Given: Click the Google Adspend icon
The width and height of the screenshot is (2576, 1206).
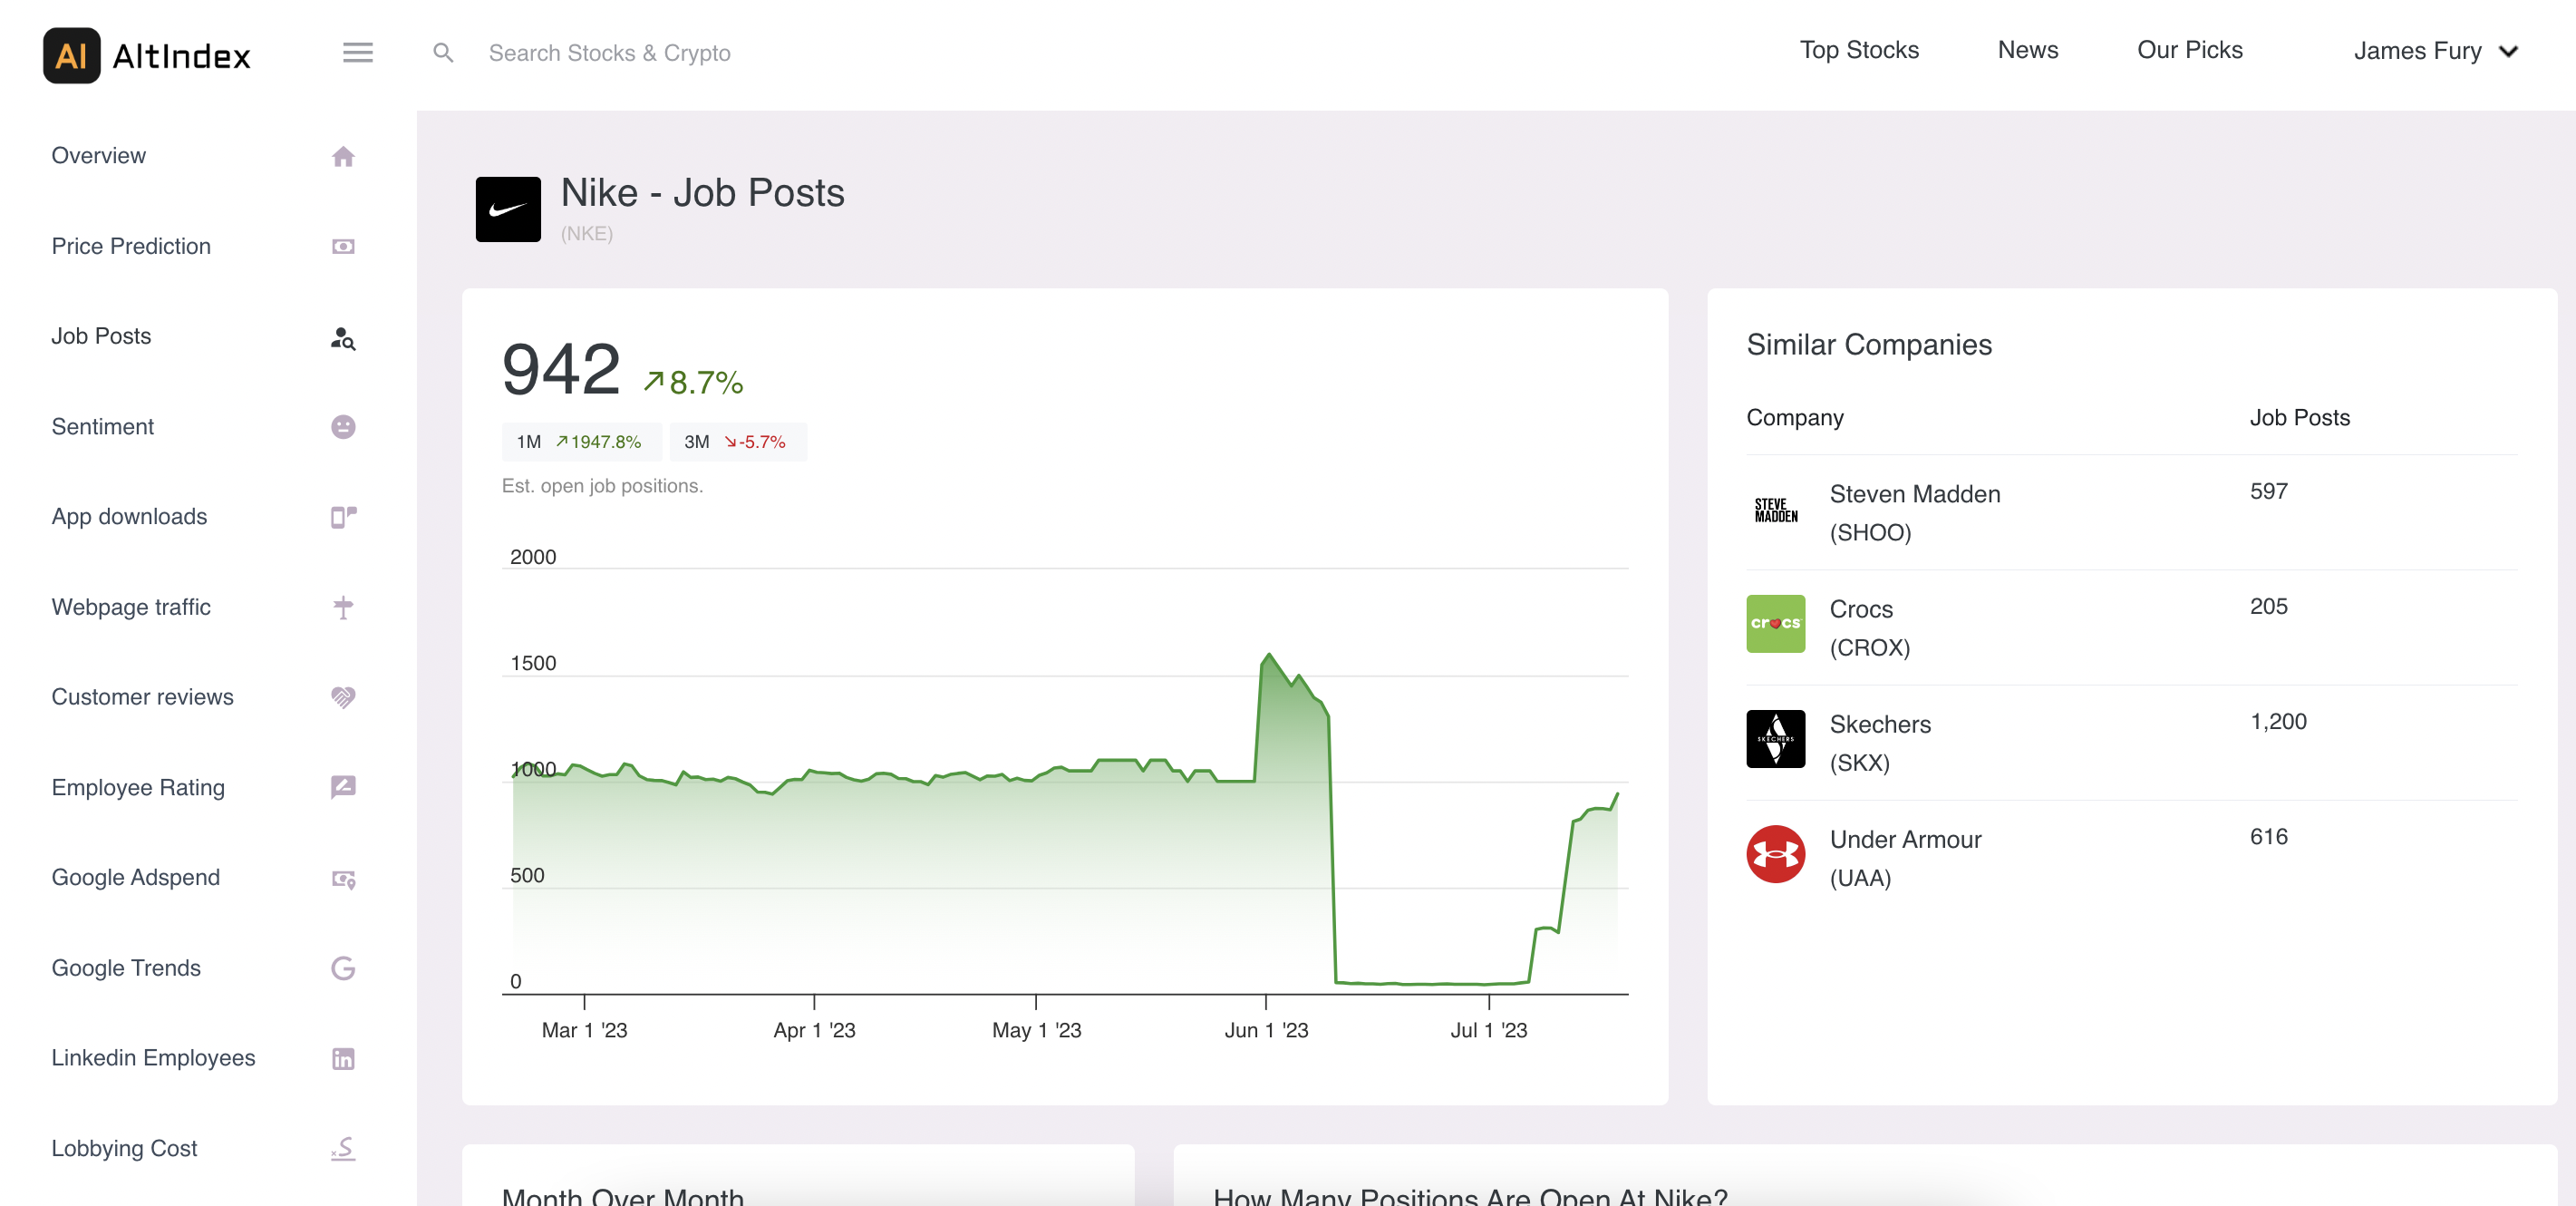Looking at the screenshot, I should (343, 879).
